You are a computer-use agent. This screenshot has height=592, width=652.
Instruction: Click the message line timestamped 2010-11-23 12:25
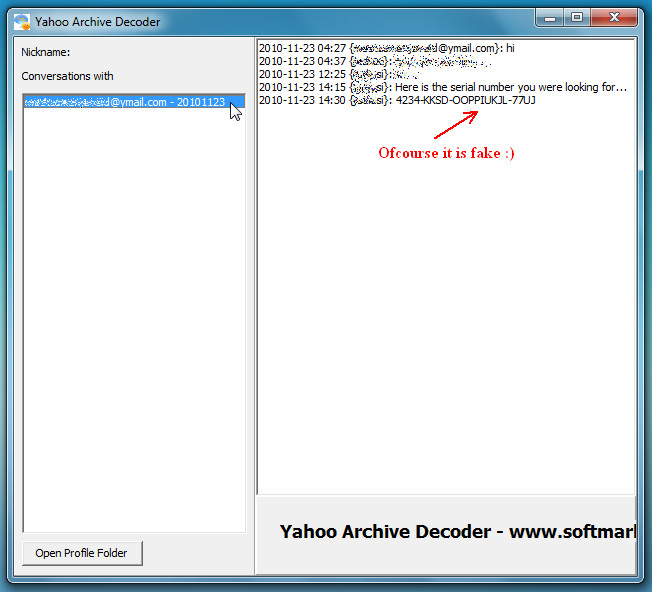(339, 74)
